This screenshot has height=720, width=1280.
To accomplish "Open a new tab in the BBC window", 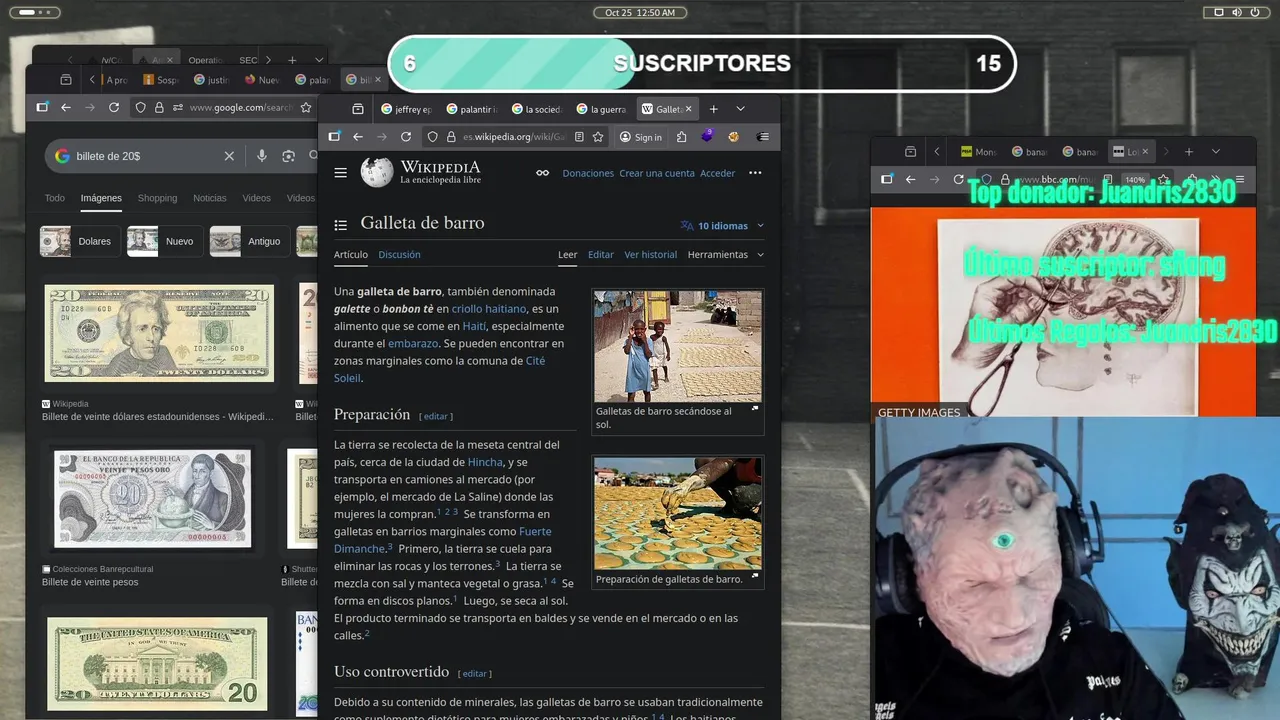I will click(1189, 151).
